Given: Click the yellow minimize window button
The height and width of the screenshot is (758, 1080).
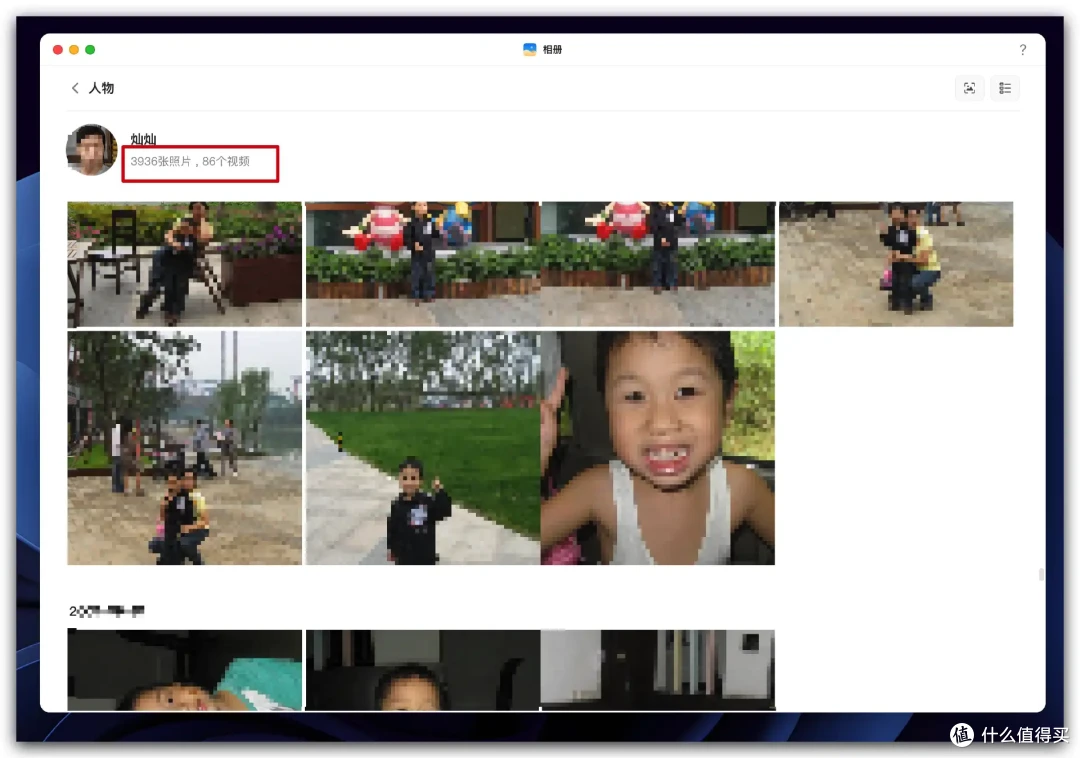Looking at the screenshot, I should (x=74, y=50).
